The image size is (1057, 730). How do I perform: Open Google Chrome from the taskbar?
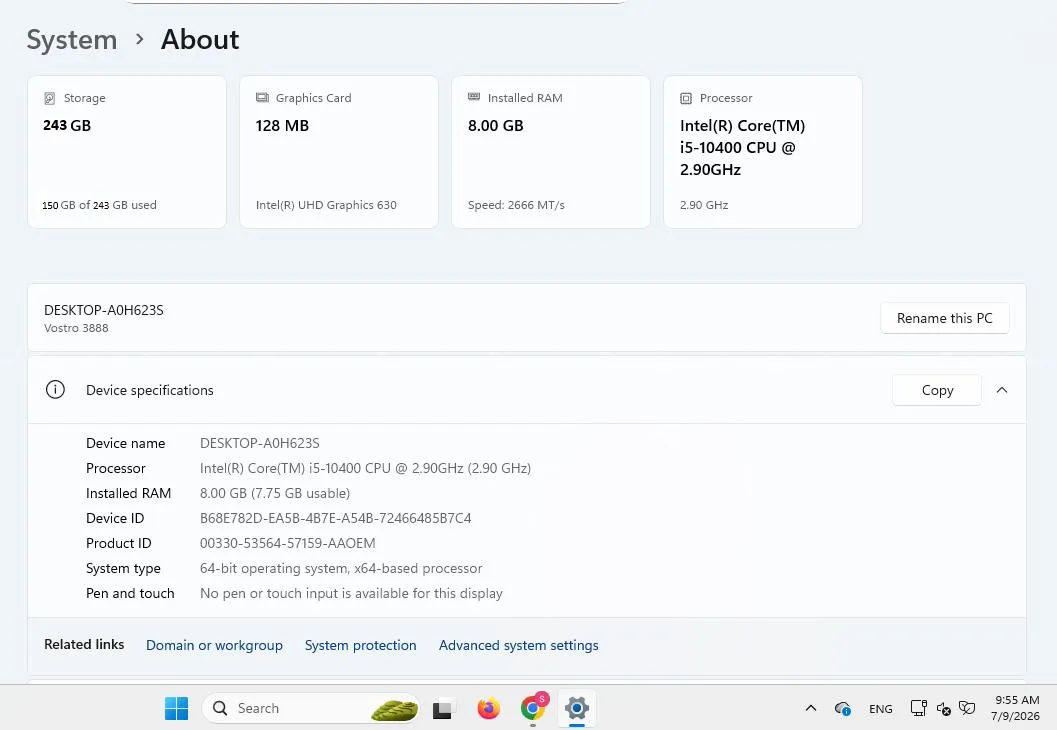533,708
